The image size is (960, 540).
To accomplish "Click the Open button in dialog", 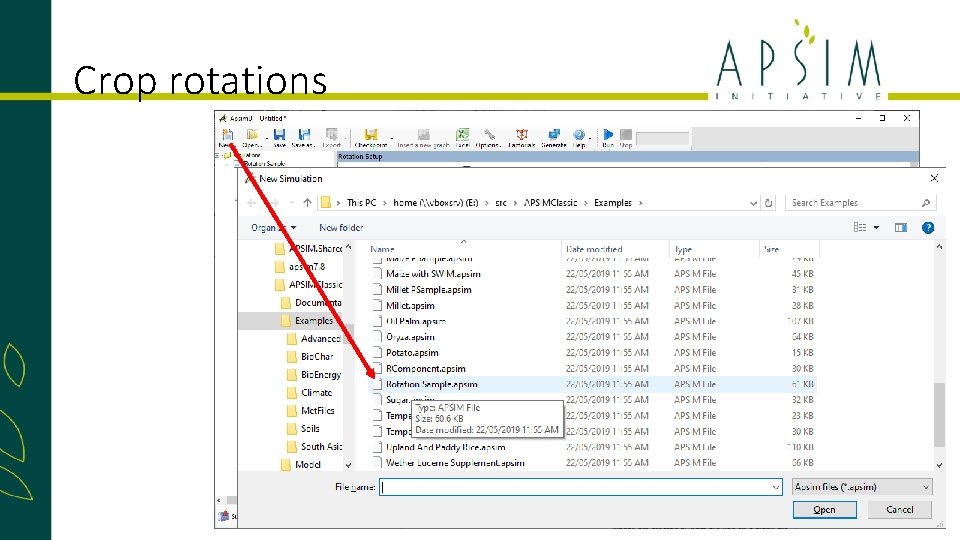I will coord(824,509).
